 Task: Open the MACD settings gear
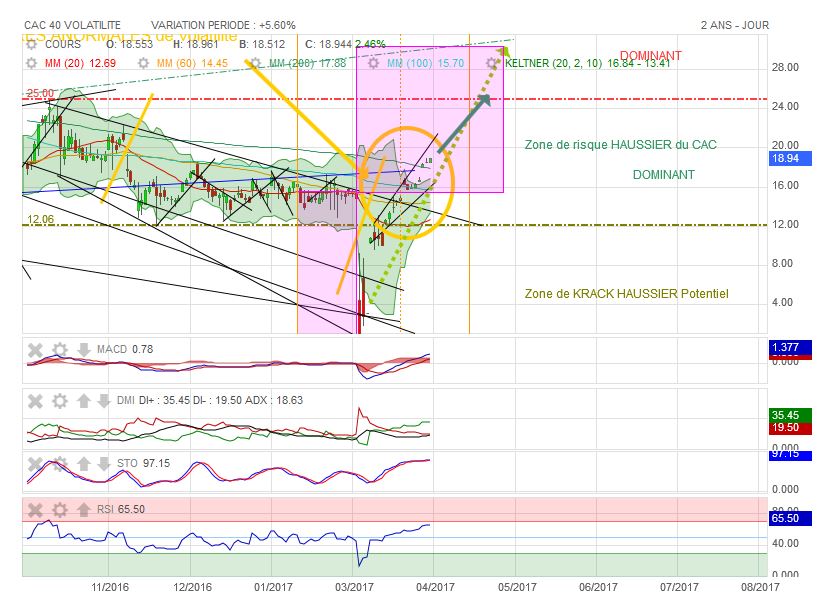pos(60,350)
